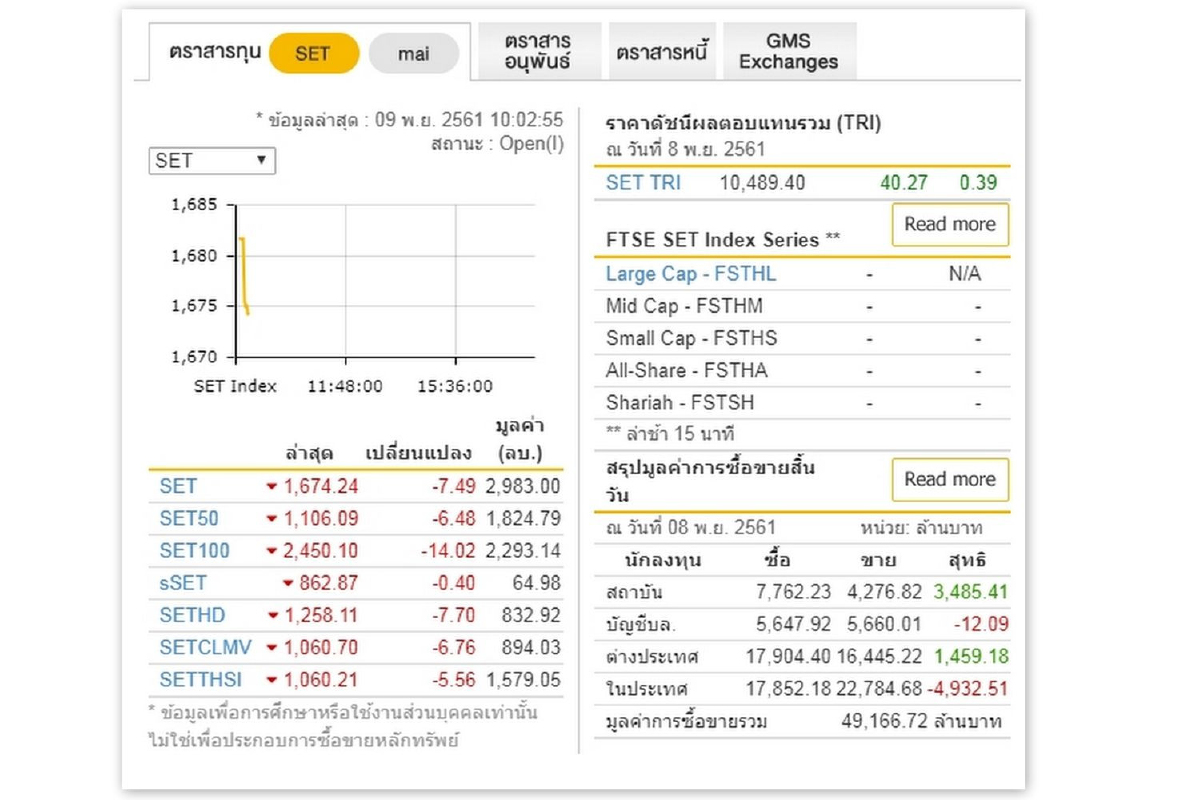Click the red down arrow beside 862.87
This screenshot has width=1200, height=800.
point(288,584)
